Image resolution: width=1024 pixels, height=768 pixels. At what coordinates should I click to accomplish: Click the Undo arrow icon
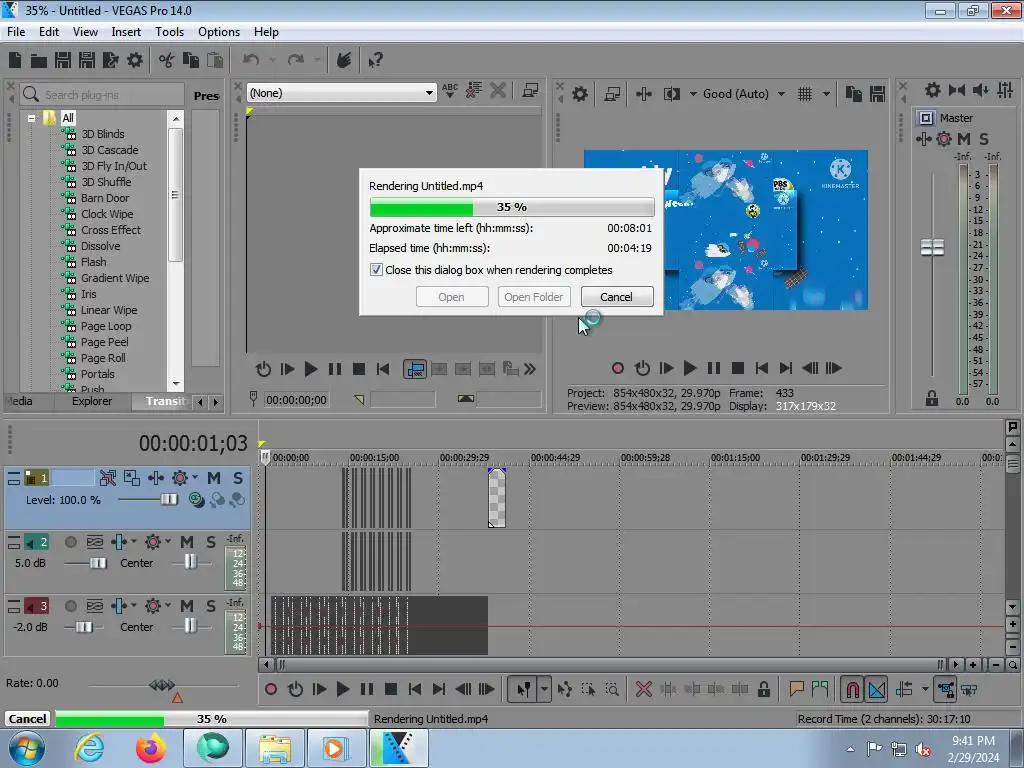click(x=251, y=60)
